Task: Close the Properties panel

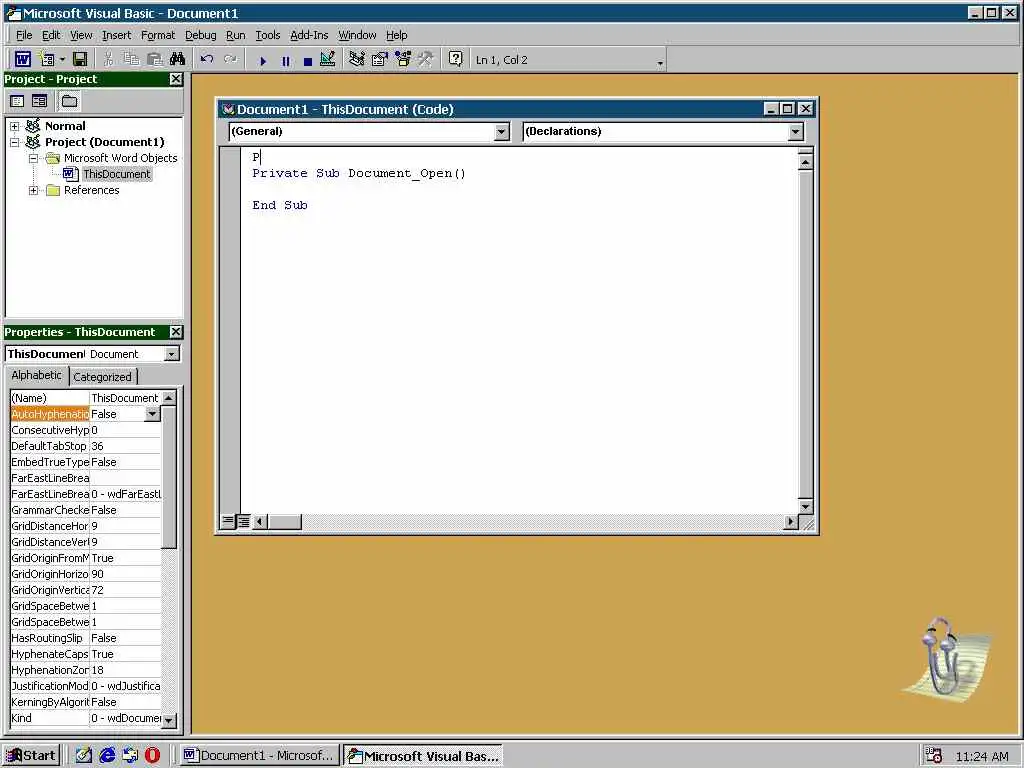Action: [176, 332]
